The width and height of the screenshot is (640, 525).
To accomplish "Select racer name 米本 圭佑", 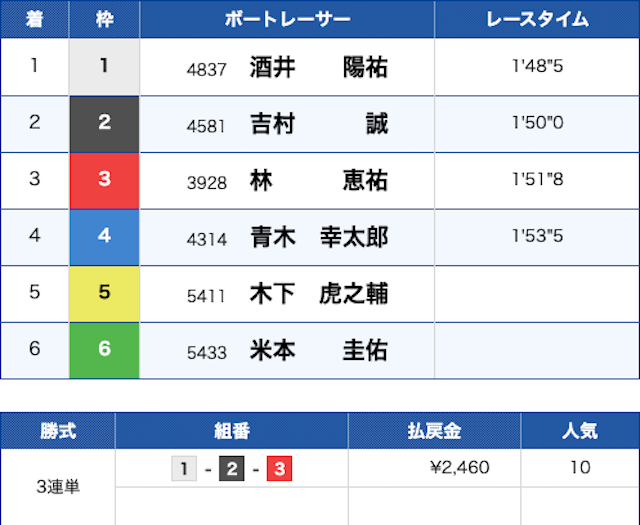I will tap(318, 351).
